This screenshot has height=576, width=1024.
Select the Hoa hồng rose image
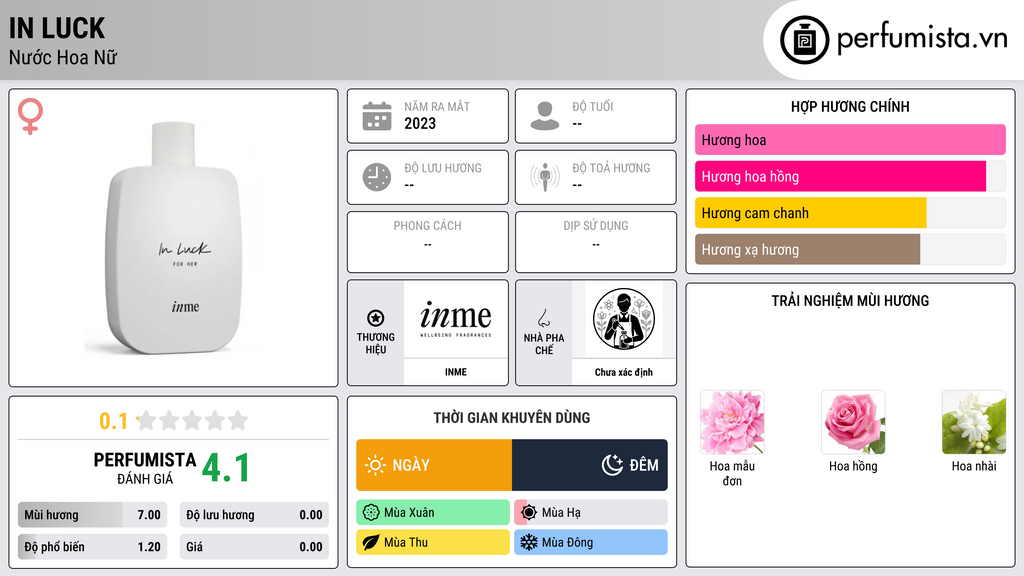click(853, 422)
